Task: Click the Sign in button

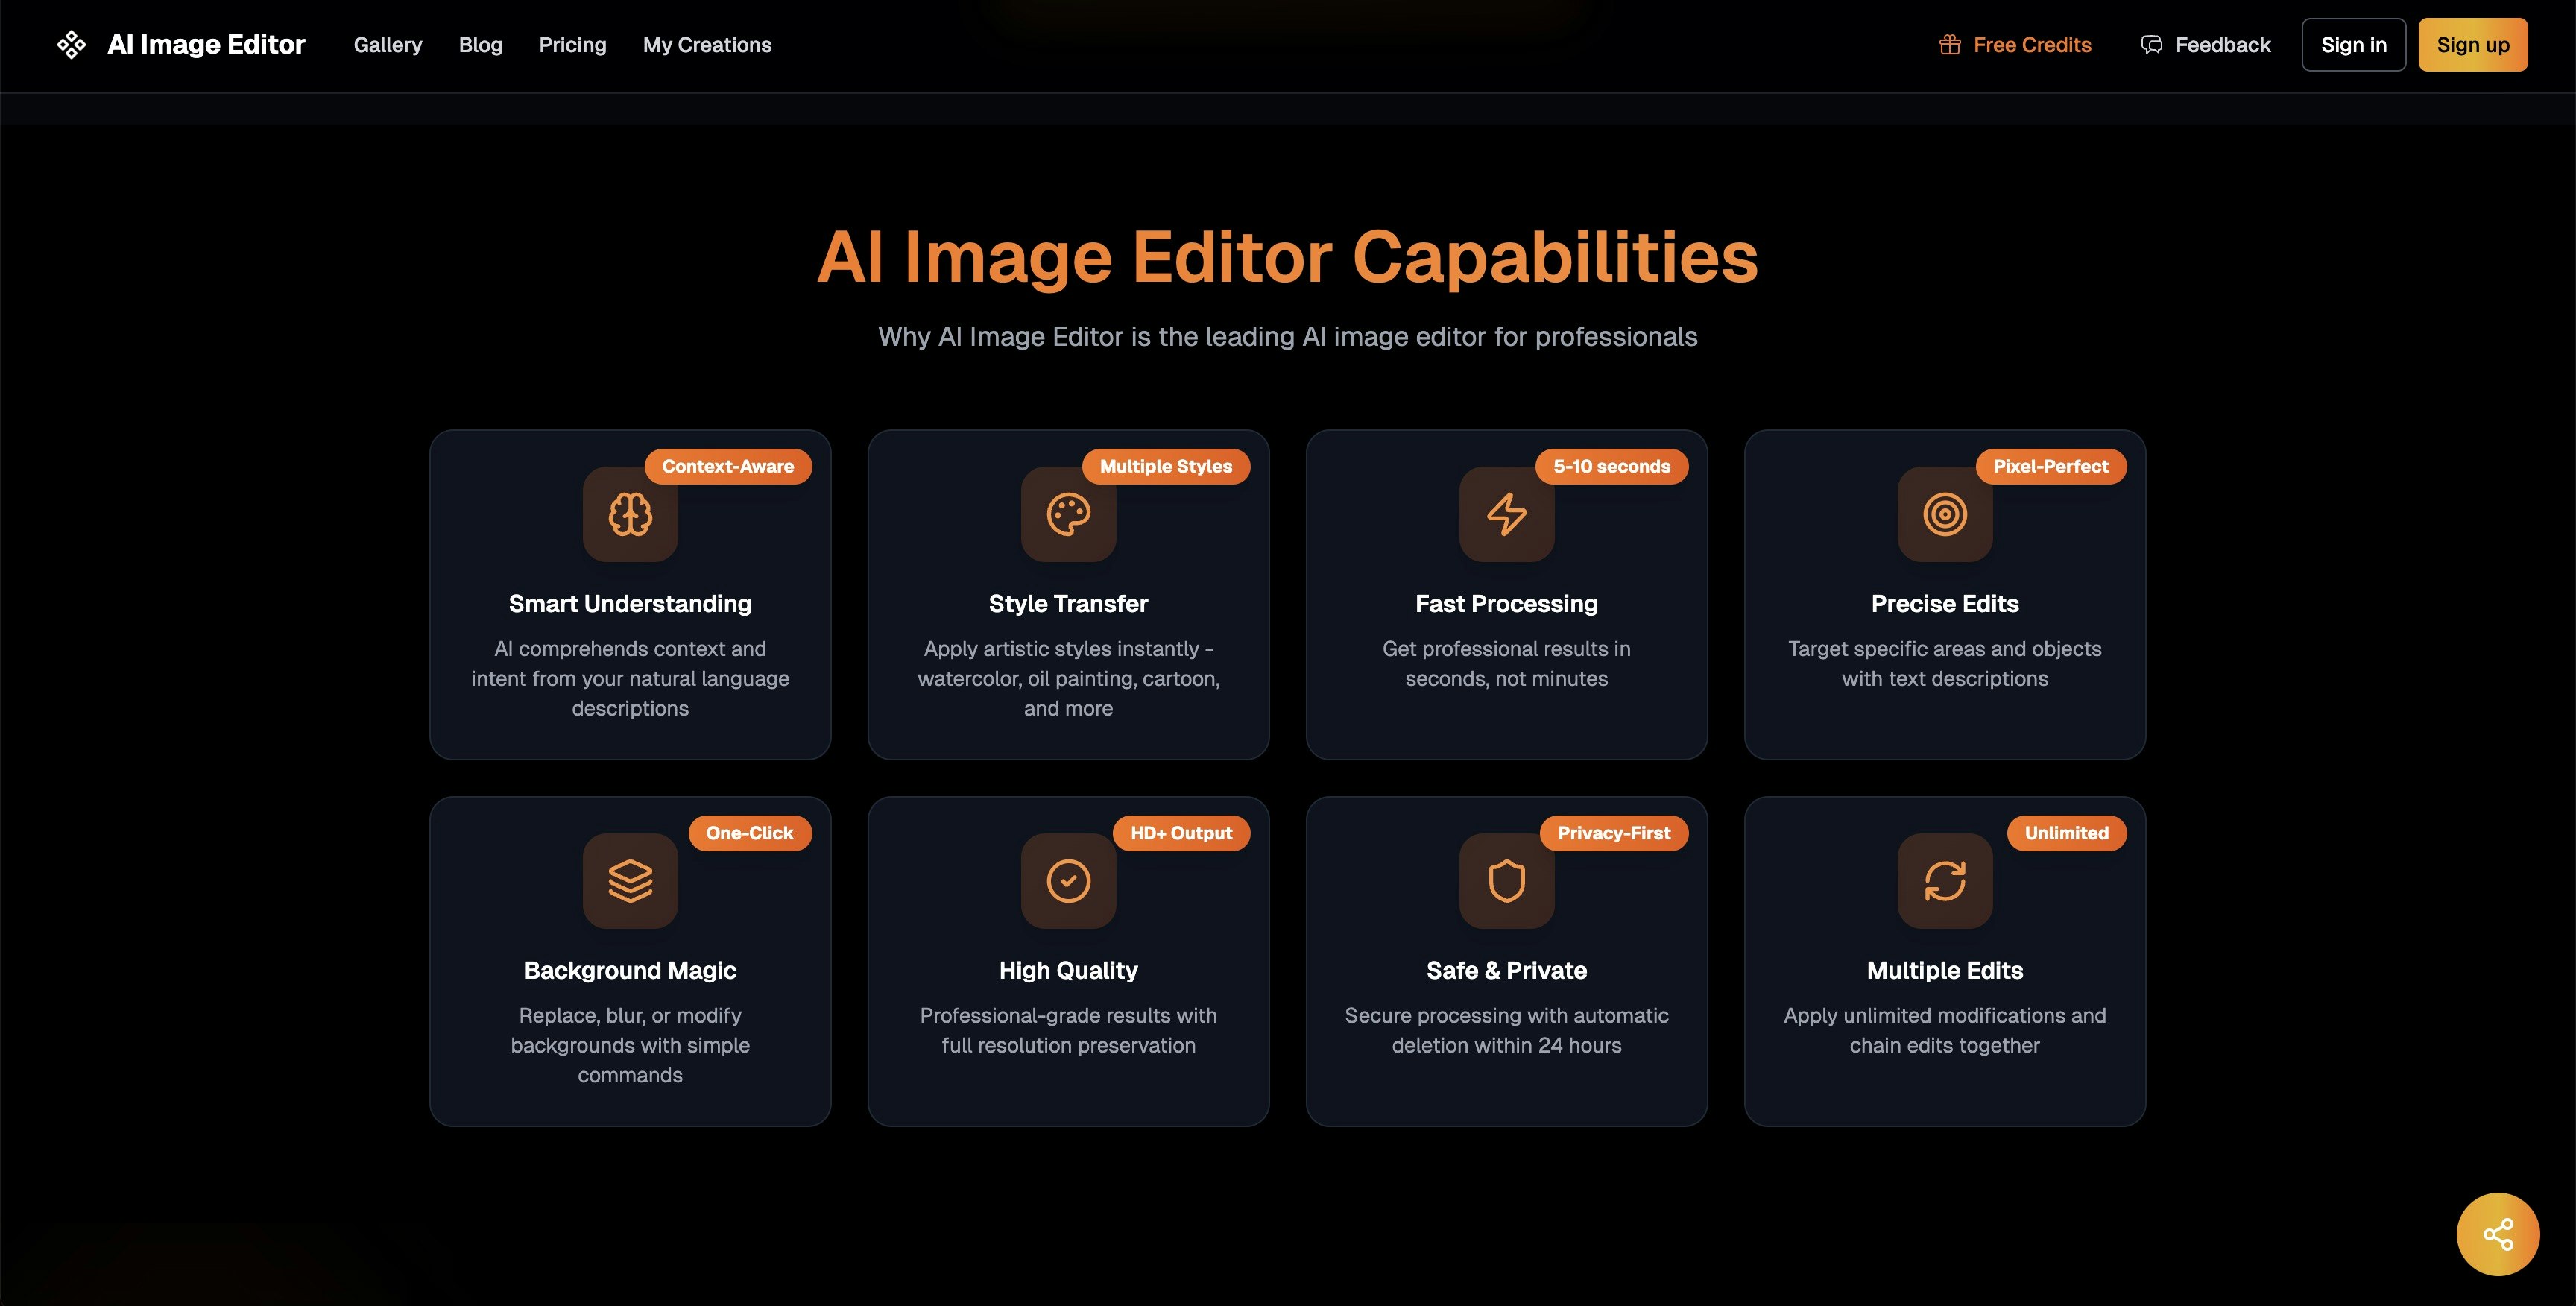Action: [x=2353, y=44]
